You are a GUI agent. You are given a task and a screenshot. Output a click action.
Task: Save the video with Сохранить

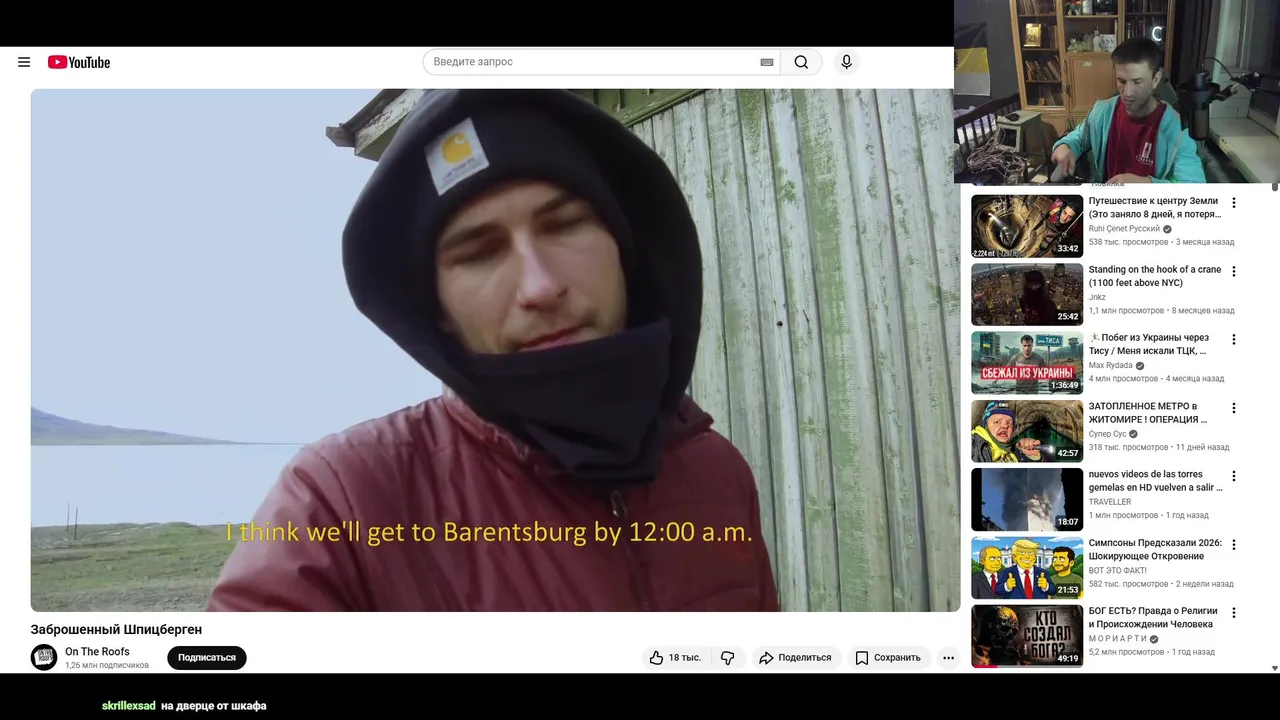coord(888,657)
